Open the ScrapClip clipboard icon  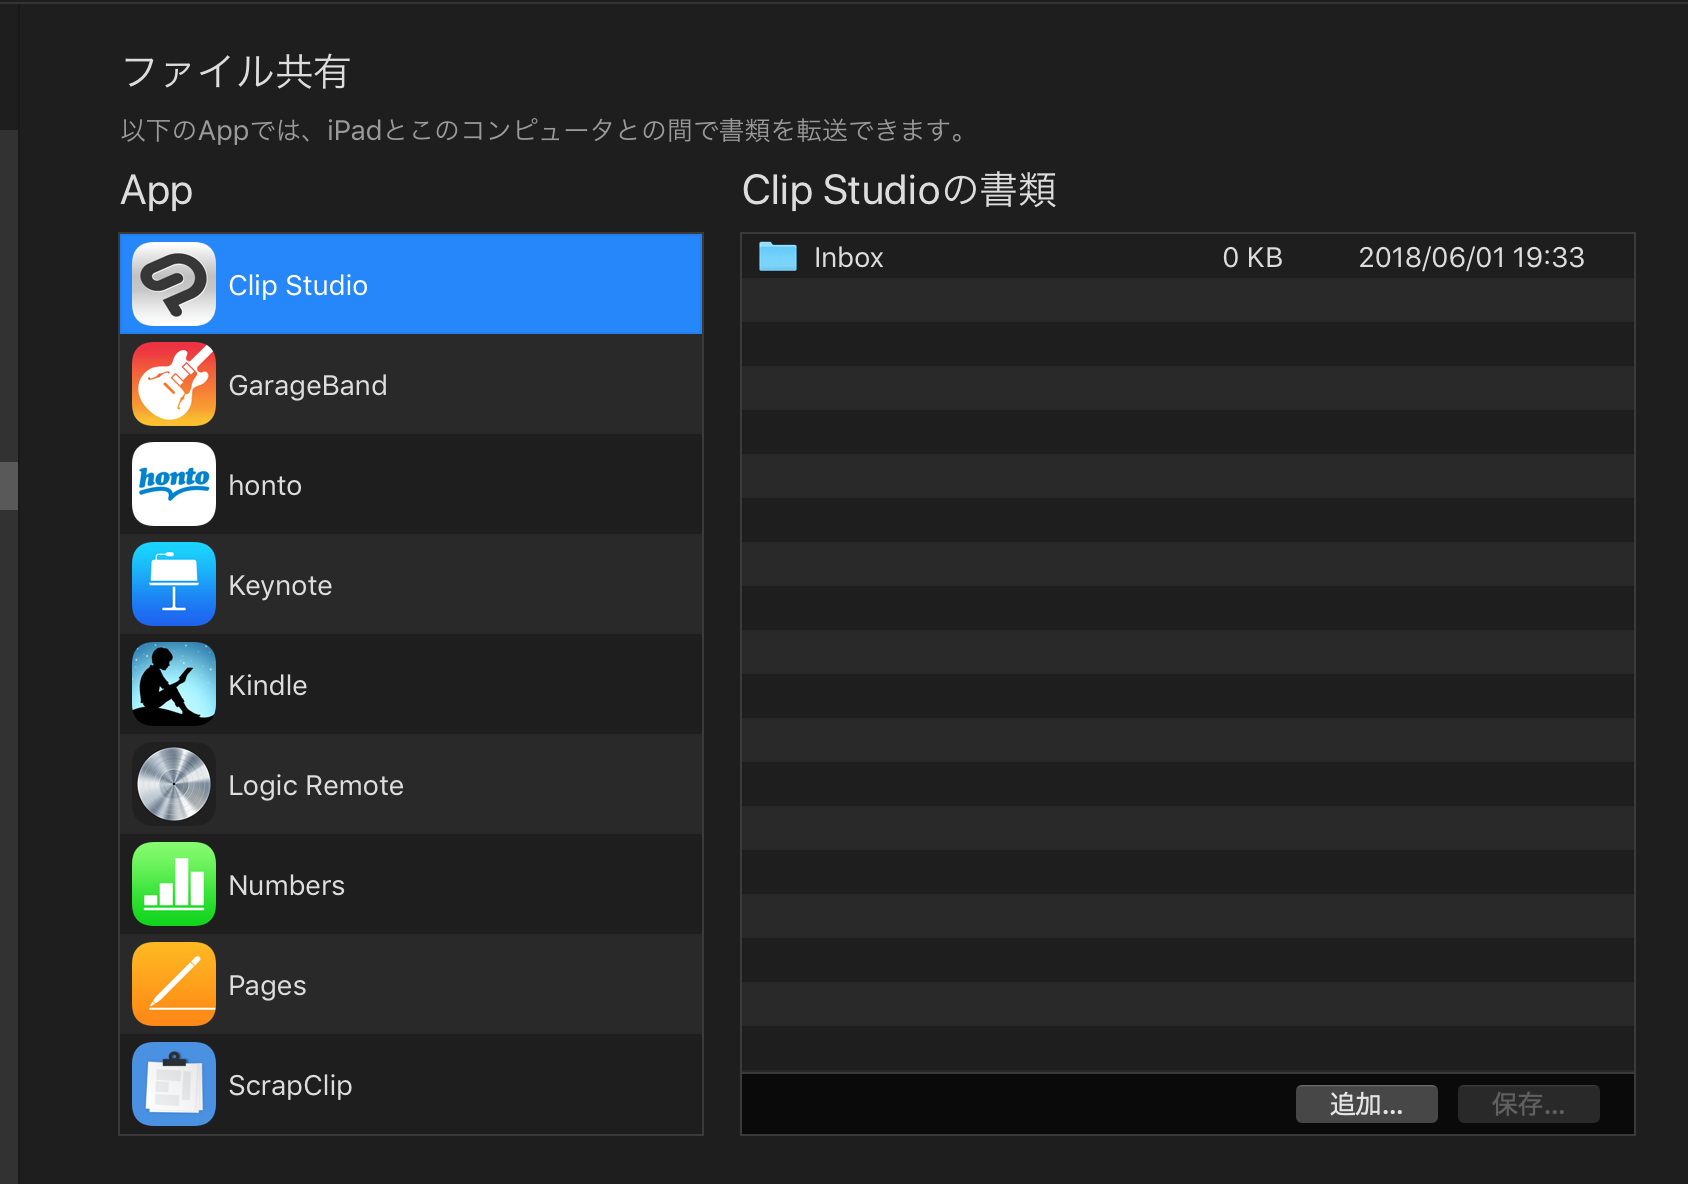(174, 1084)
